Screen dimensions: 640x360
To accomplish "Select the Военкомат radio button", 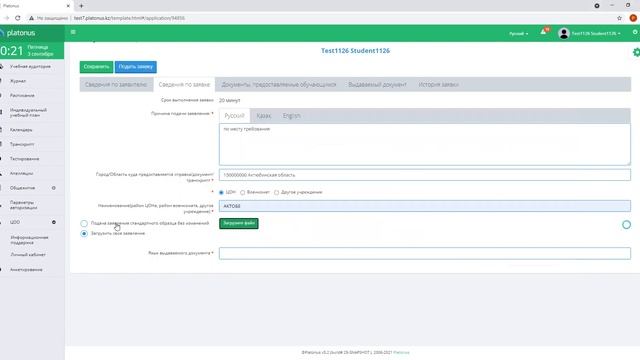I will pyautogui.click(x=242, y=192).
